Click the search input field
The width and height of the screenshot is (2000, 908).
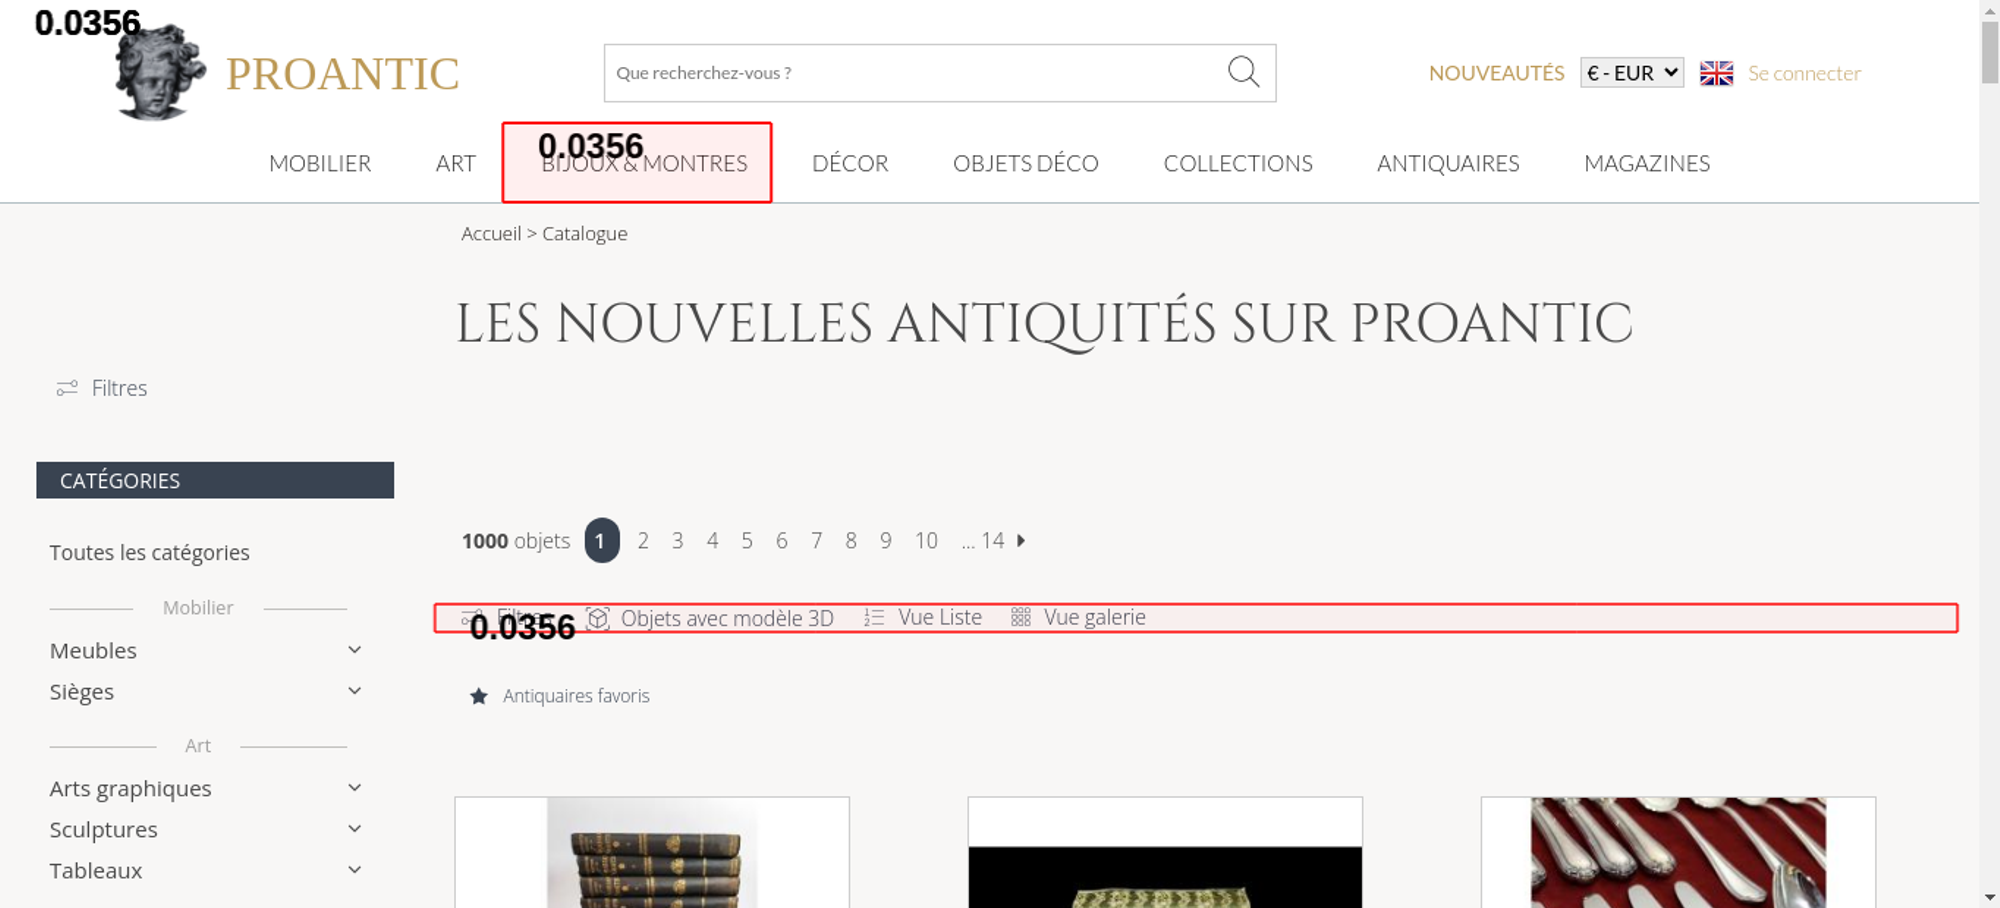click(x=910, y=73)
